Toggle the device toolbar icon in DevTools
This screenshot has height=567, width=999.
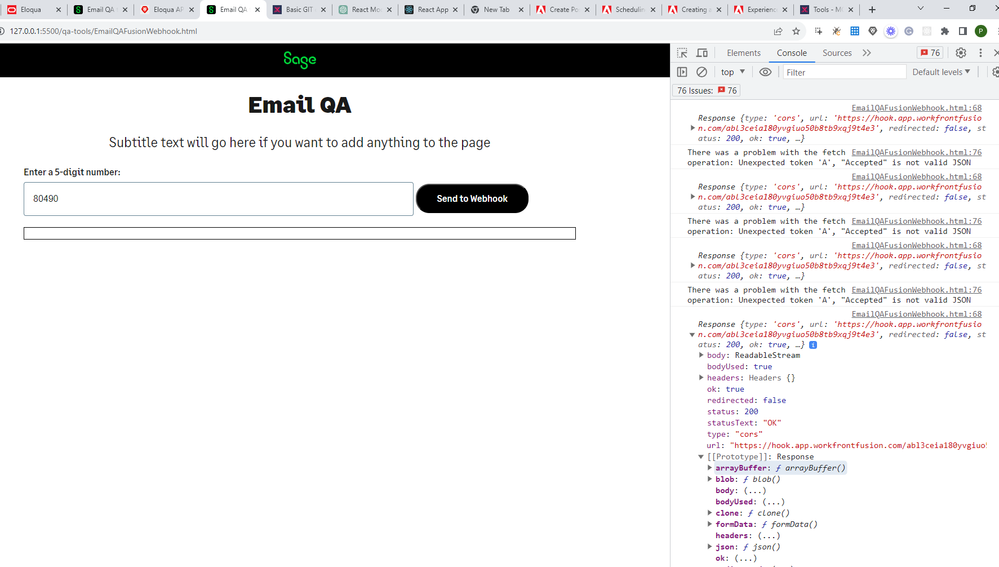pyautogui.click(x=702, y=53)
